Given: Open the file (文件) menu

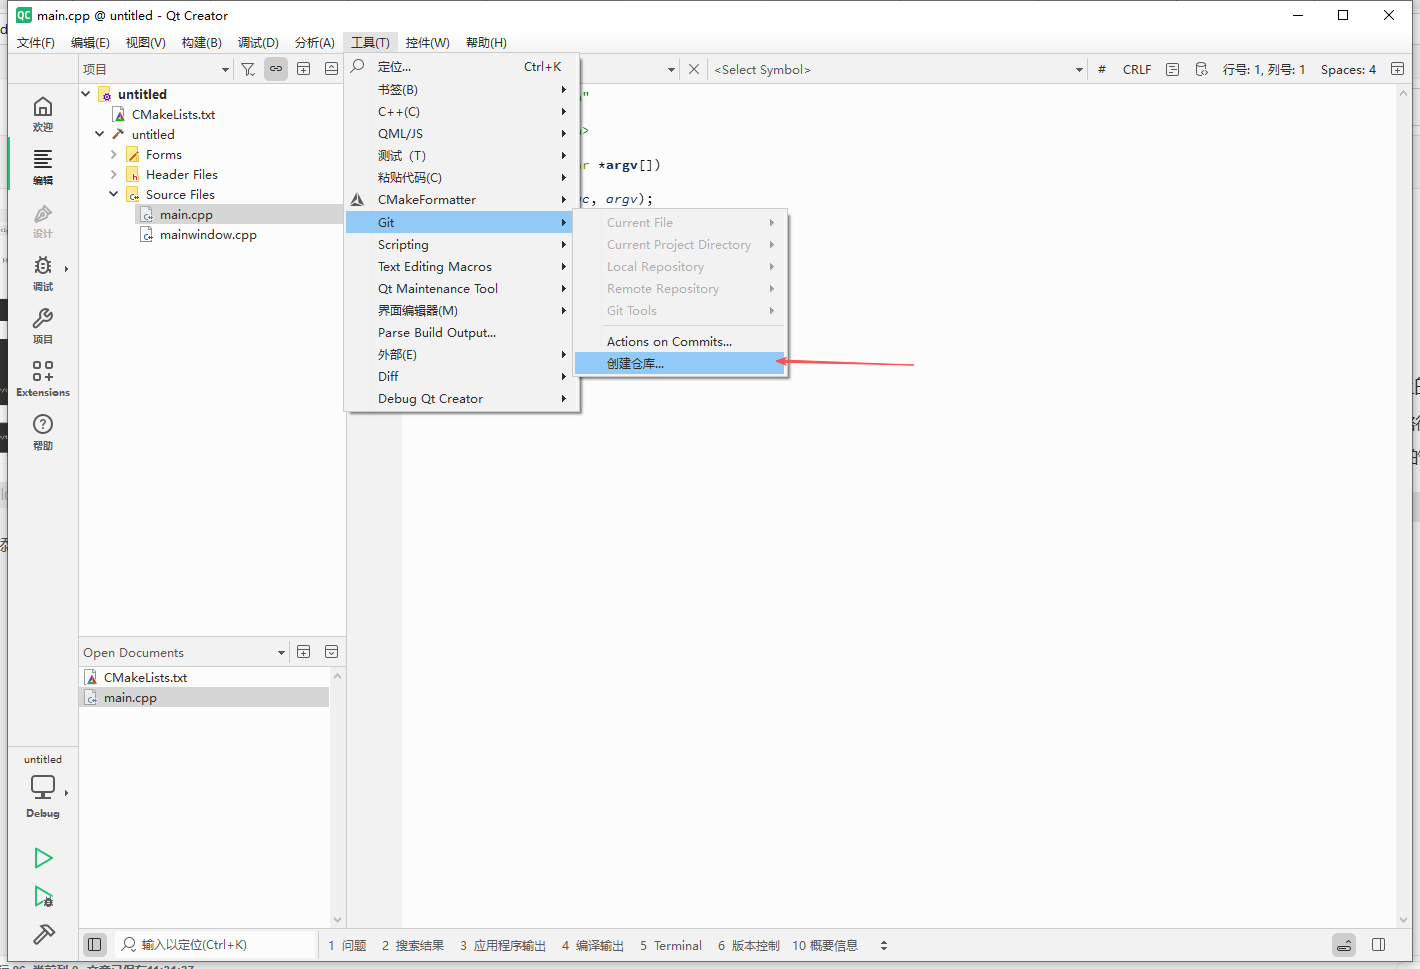Looking at the screenshot, I should (36, 42).
